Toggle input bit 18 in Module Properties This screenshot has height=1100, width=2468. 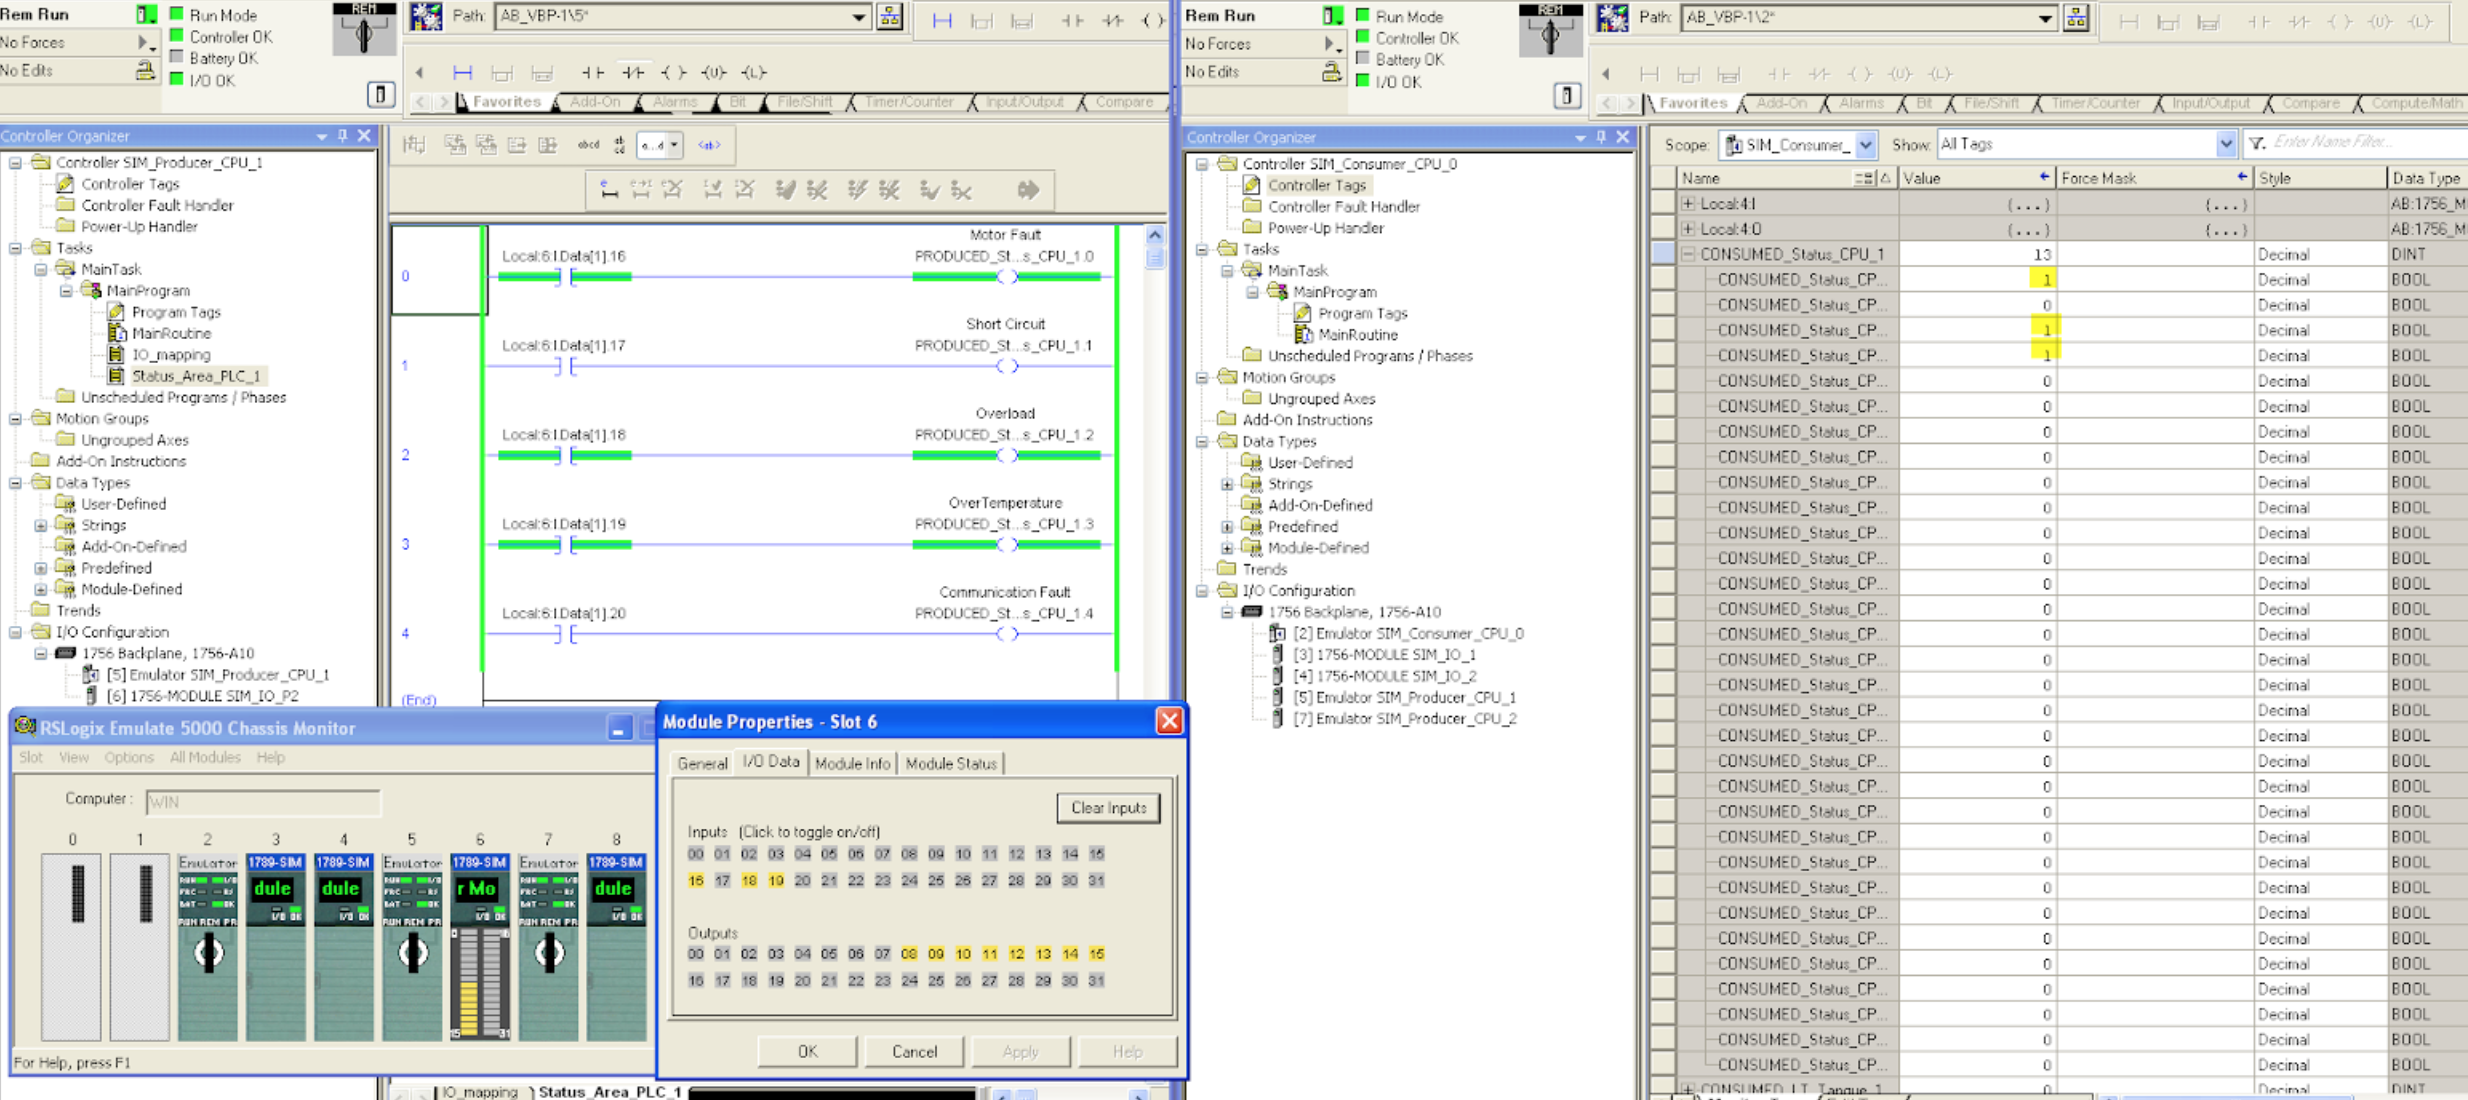[x=749, y=880]
